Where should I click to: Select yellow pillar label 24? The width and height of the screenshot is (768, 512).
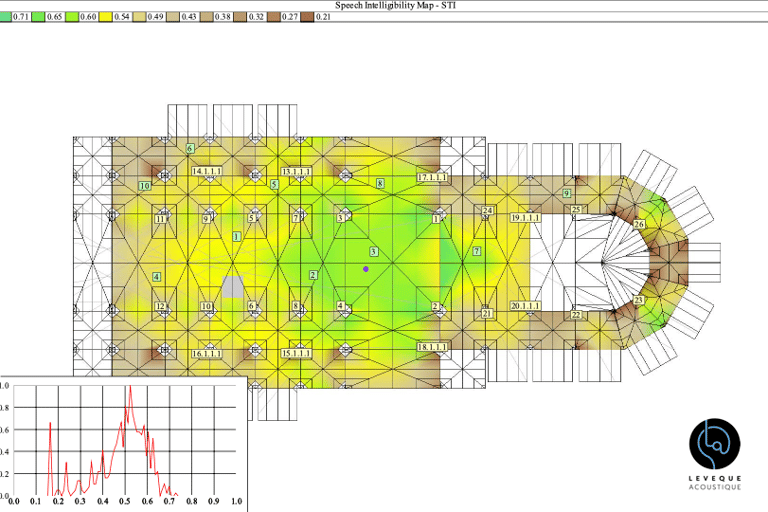(487, 210)
